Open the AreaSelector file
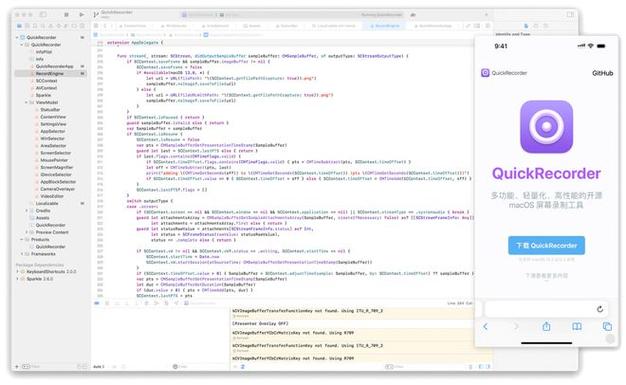This screenshot has width=626, height=385. [53, 145]
